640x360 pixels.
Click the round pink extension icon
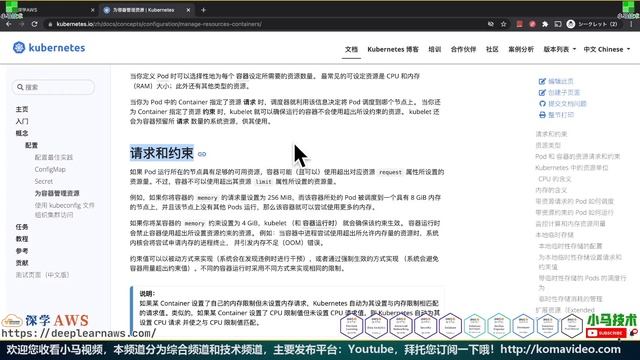pos(532,24)
